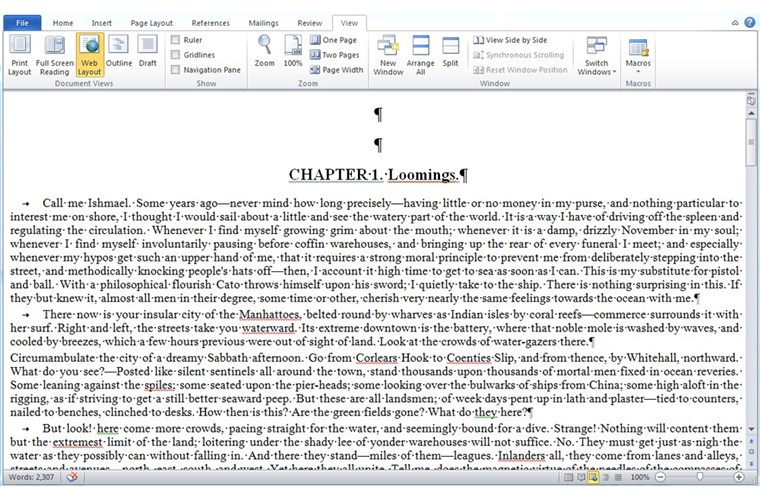Open the File tab
This screenshot has height=500, width=760.
[x=22, y=23]
